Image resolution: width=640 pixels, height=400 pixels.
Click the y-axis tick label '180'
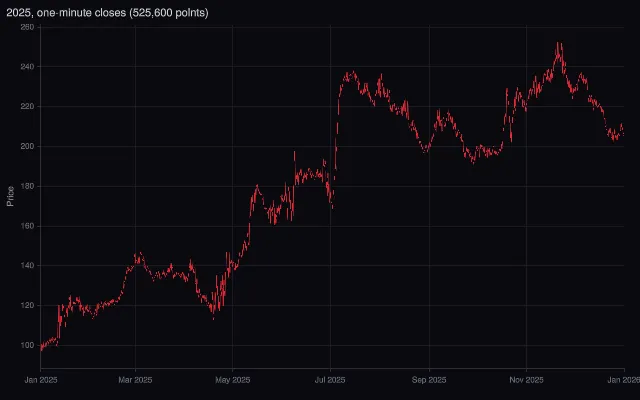tap(27, 186)
